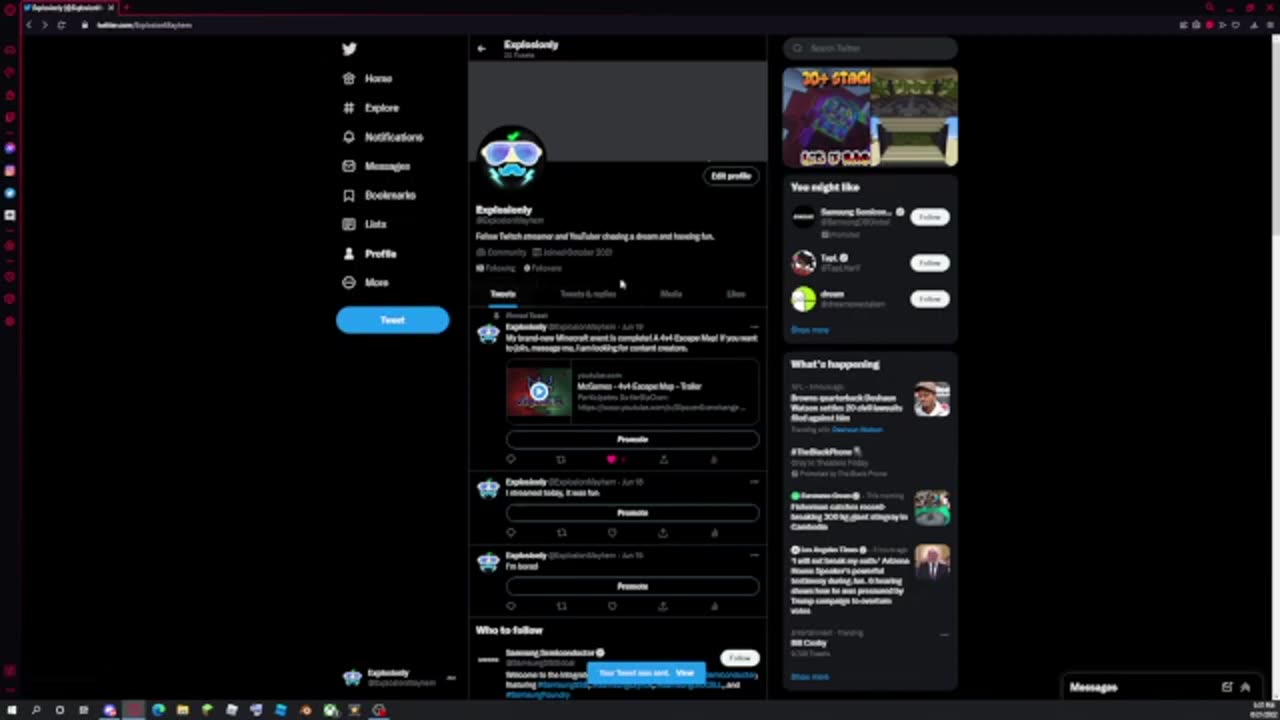
Task: Open more options on pinned tweet
Action: 754,327
